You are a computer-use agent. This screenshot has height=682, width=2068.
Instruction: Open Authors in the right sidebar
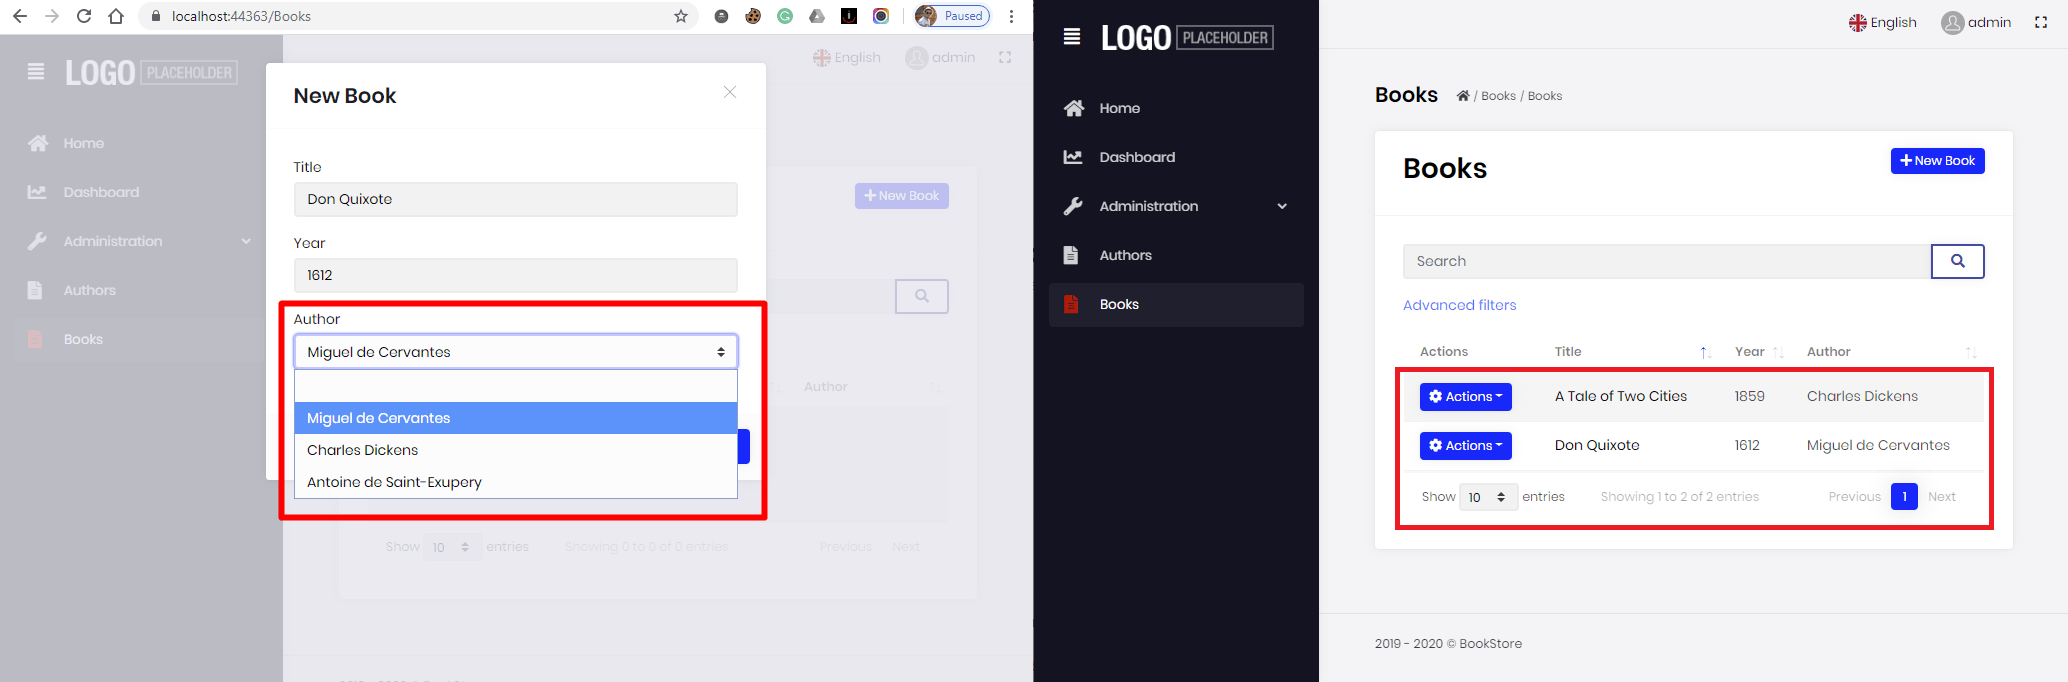tap(1125, 255)
